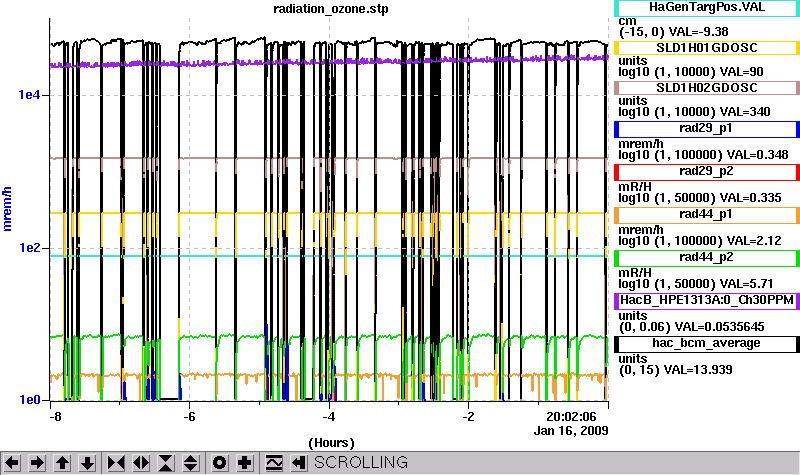Viewport: 800px width, 475px height.
Task: Click the 1e4 y-axis label
Action: coord(29,95)
